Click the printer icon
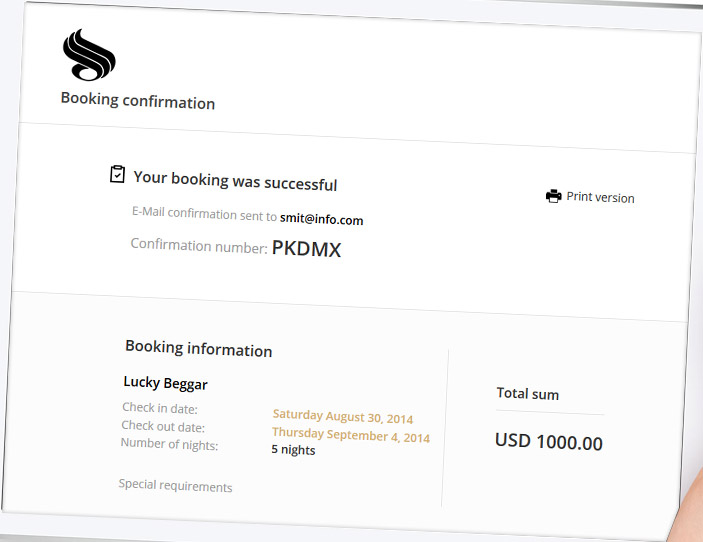 [x=553, y=196]
